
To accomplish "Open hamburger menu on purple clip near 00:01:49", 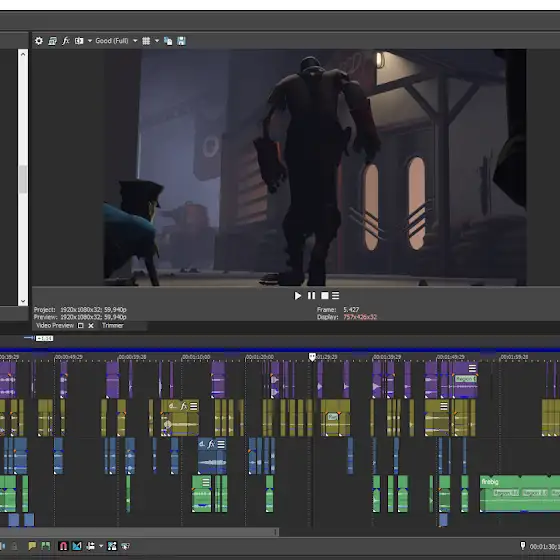I will coord(472,368).
